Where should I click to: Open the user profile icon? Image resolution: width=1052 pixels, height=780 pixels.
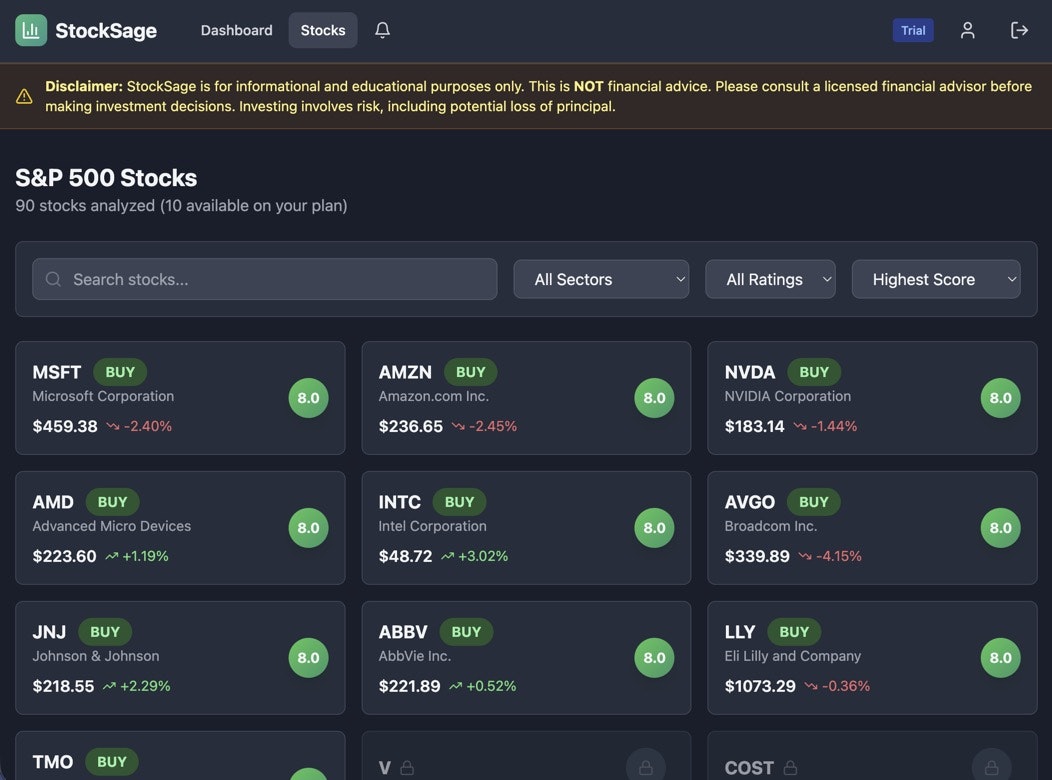[x=967, y=30]
